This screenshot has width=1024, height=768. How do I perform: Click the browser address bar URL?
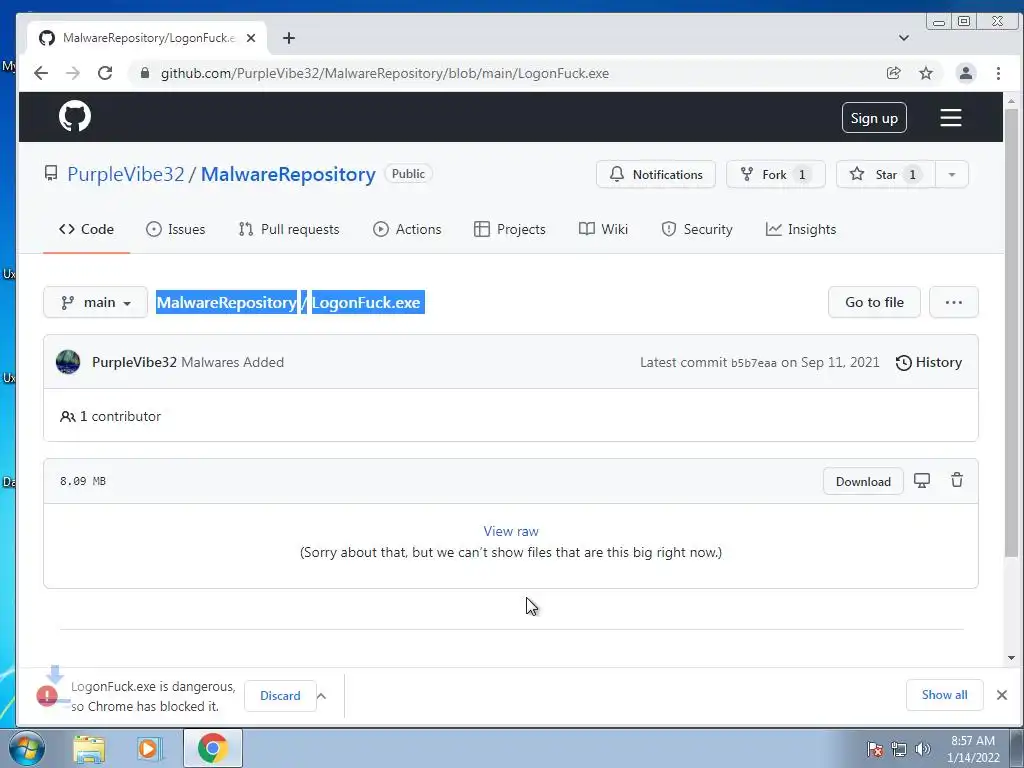pos(385,73)
